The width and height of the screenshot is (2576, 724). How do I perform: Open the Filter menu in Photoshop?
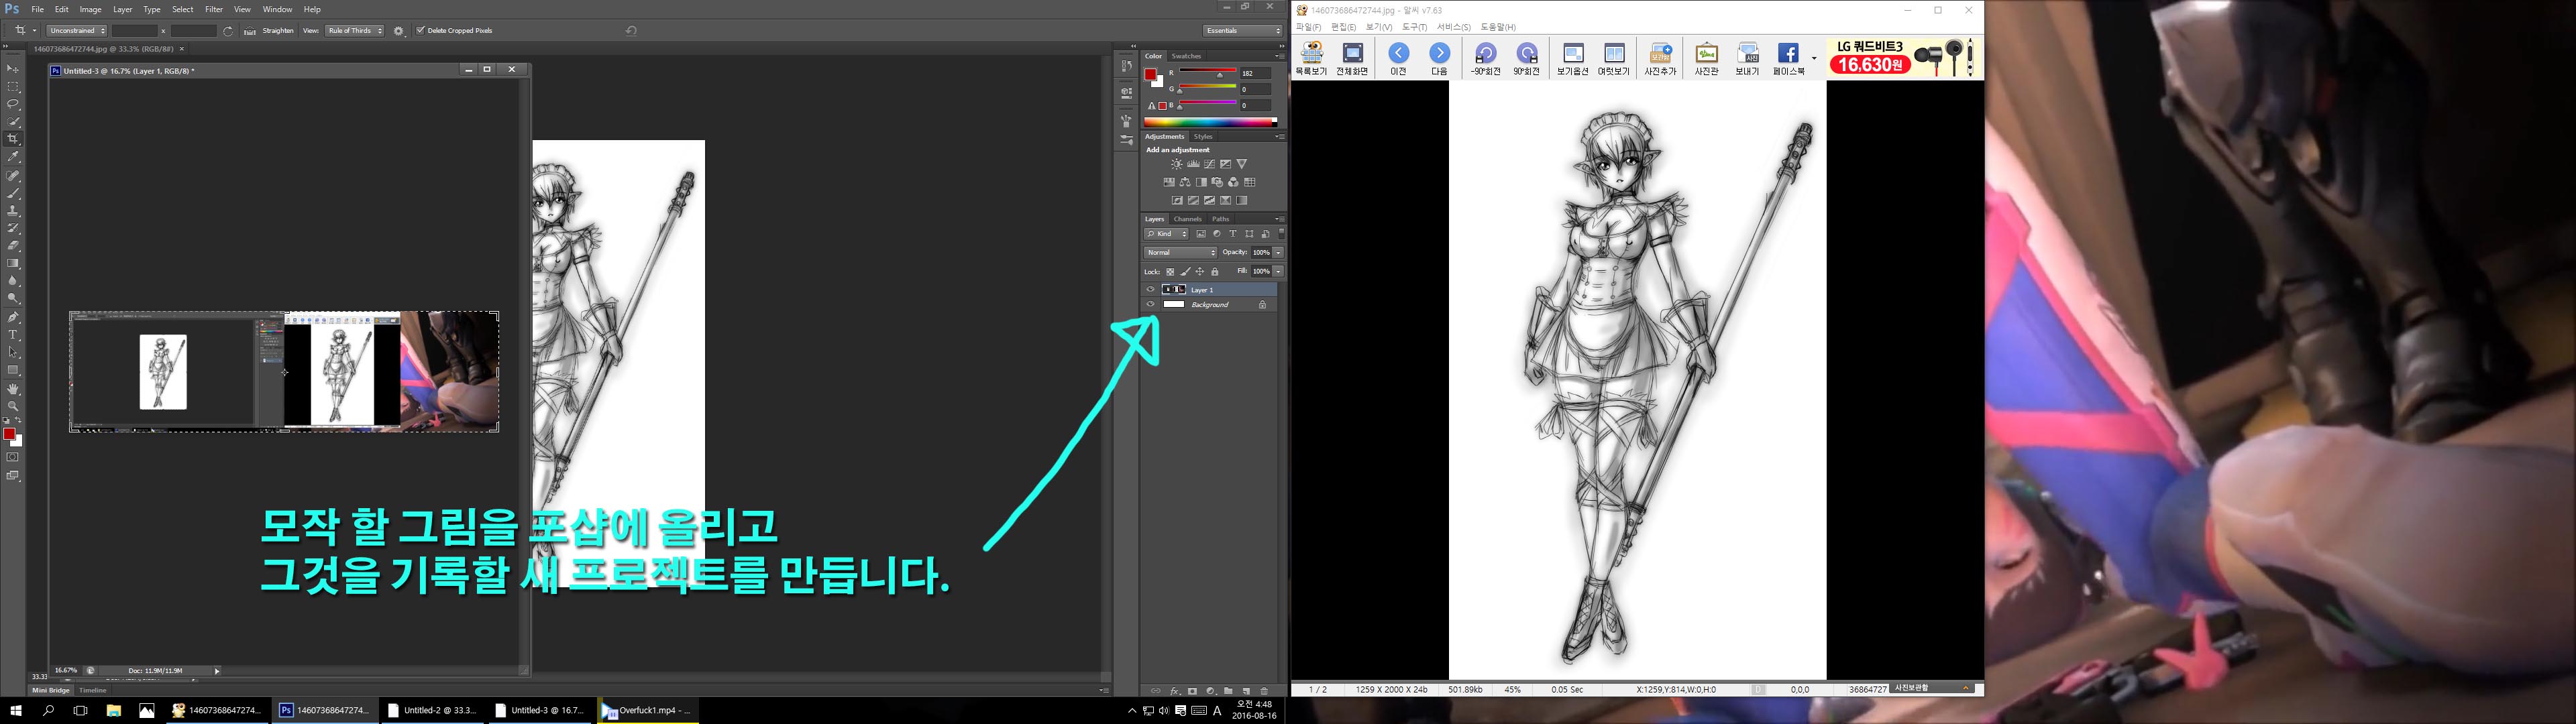coord(214,9)
